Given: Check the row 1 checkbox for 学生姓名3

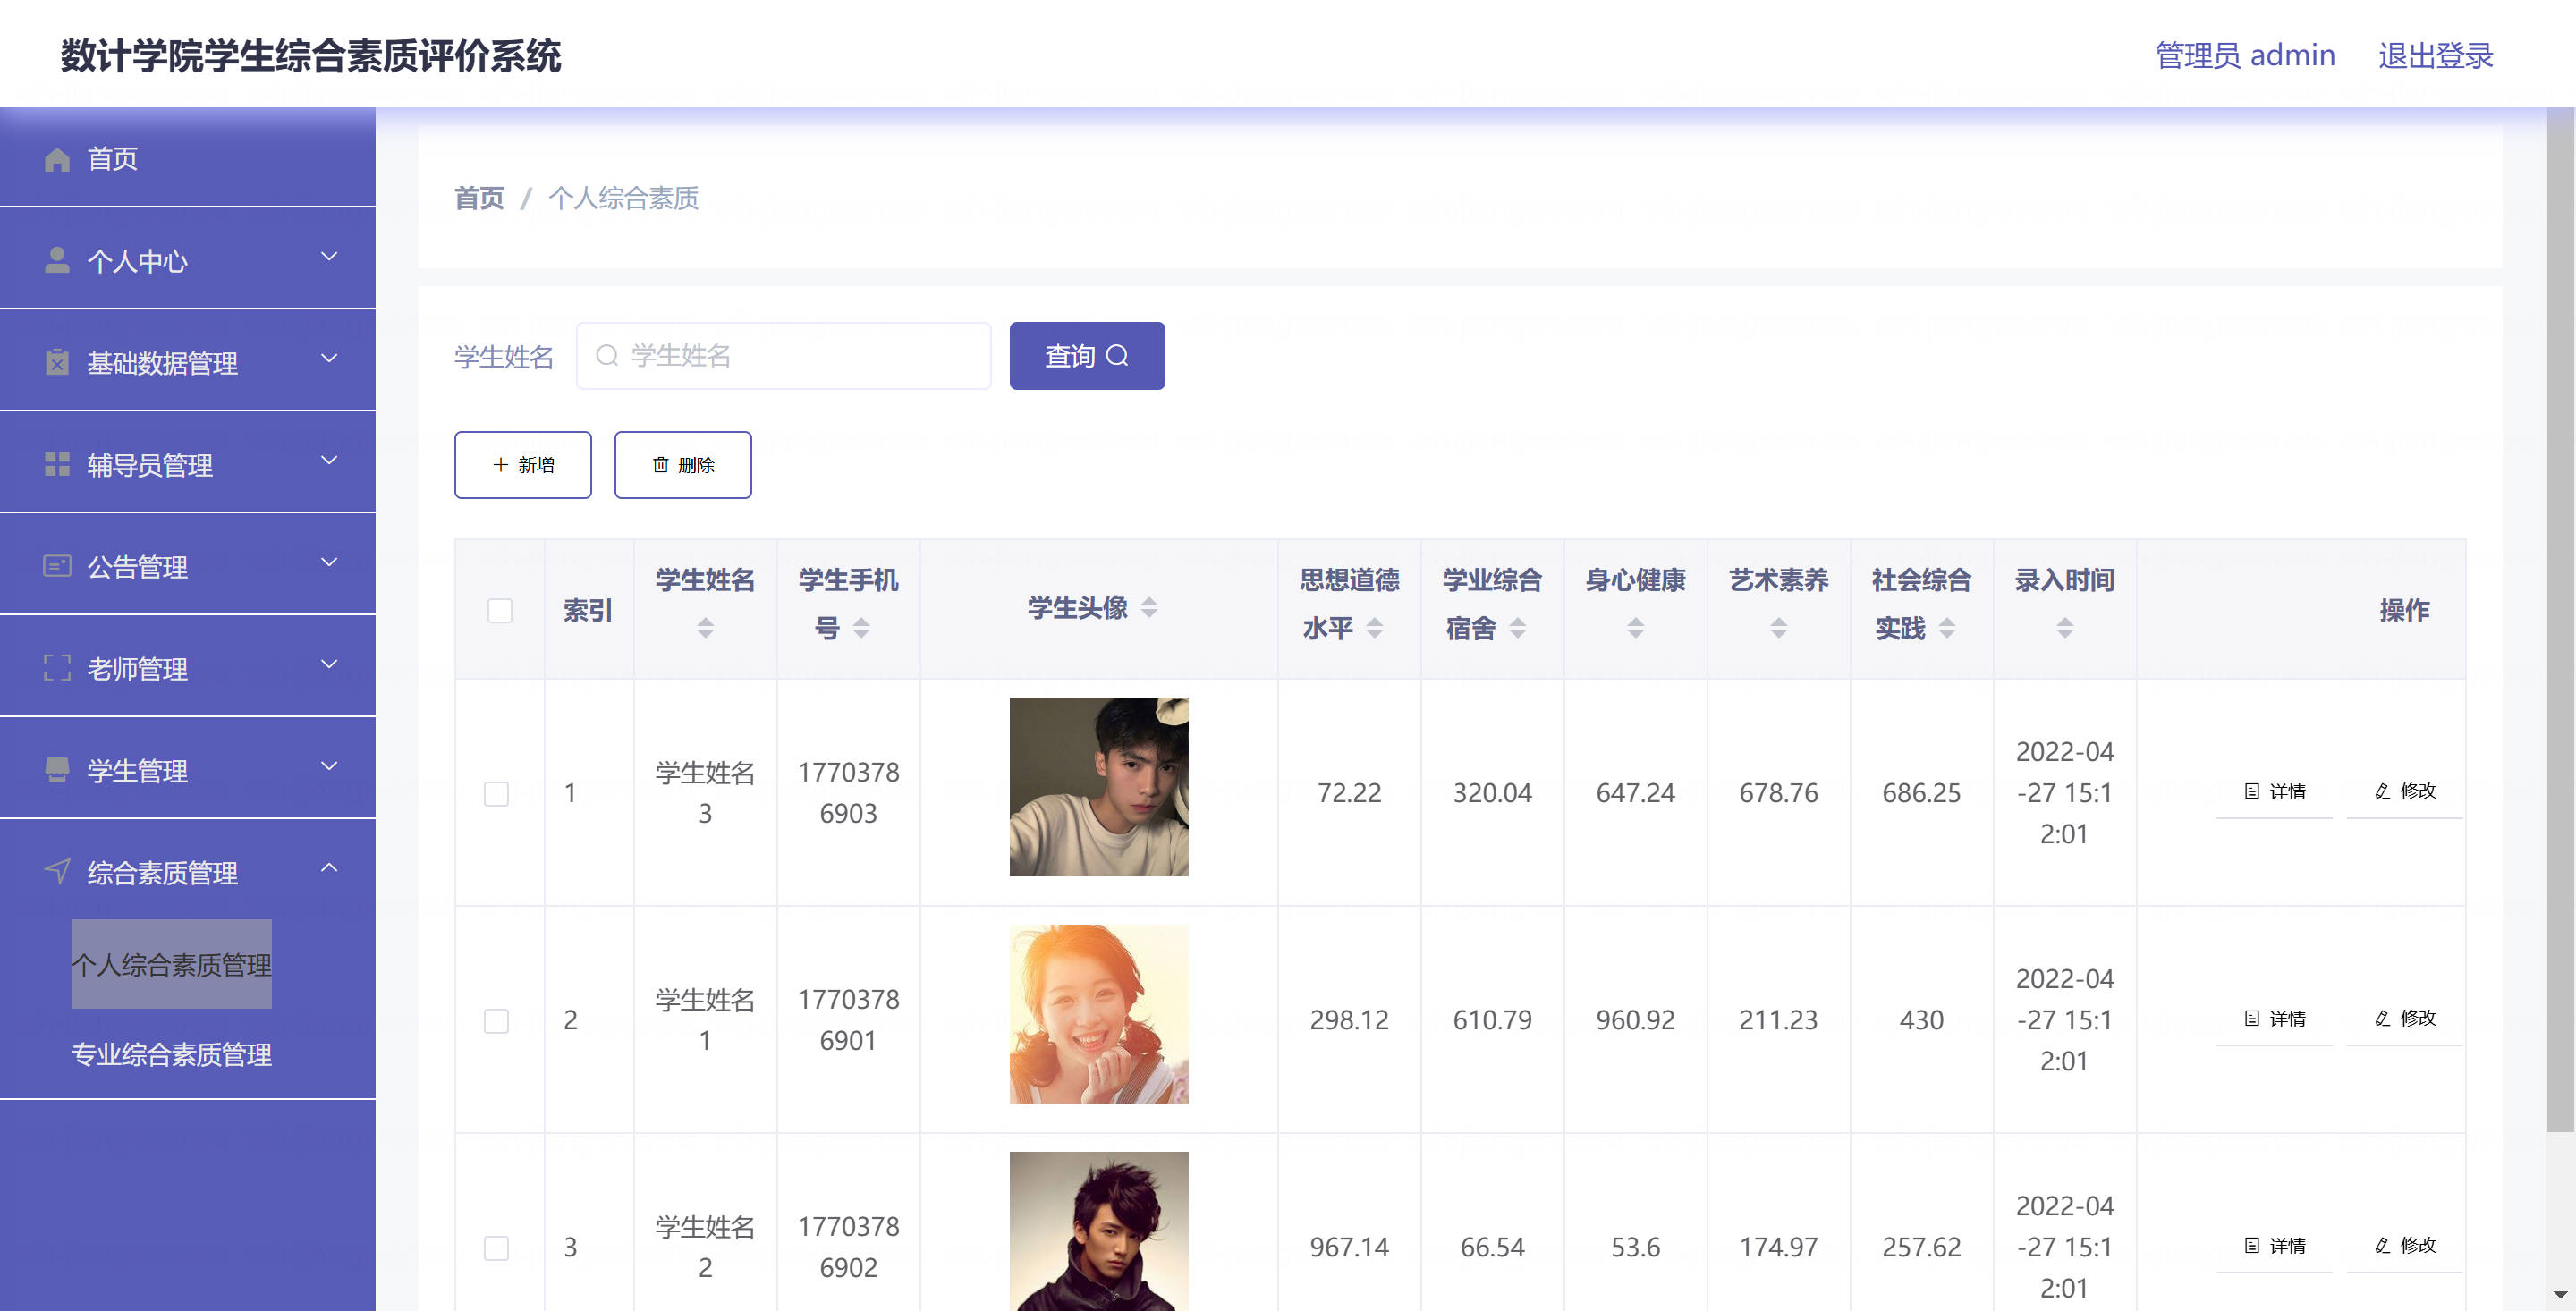Looking at the screenshot, I should point(496,794).
